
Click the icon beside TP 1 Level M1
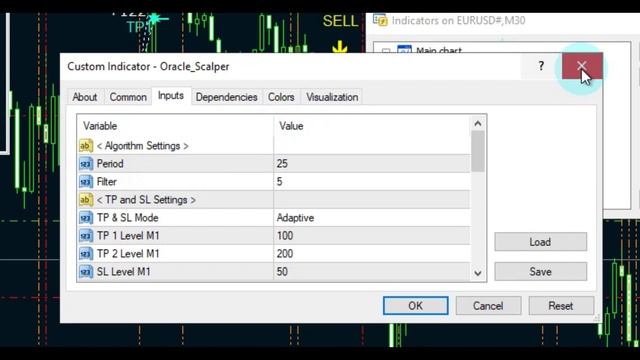(x=86, y=236)
